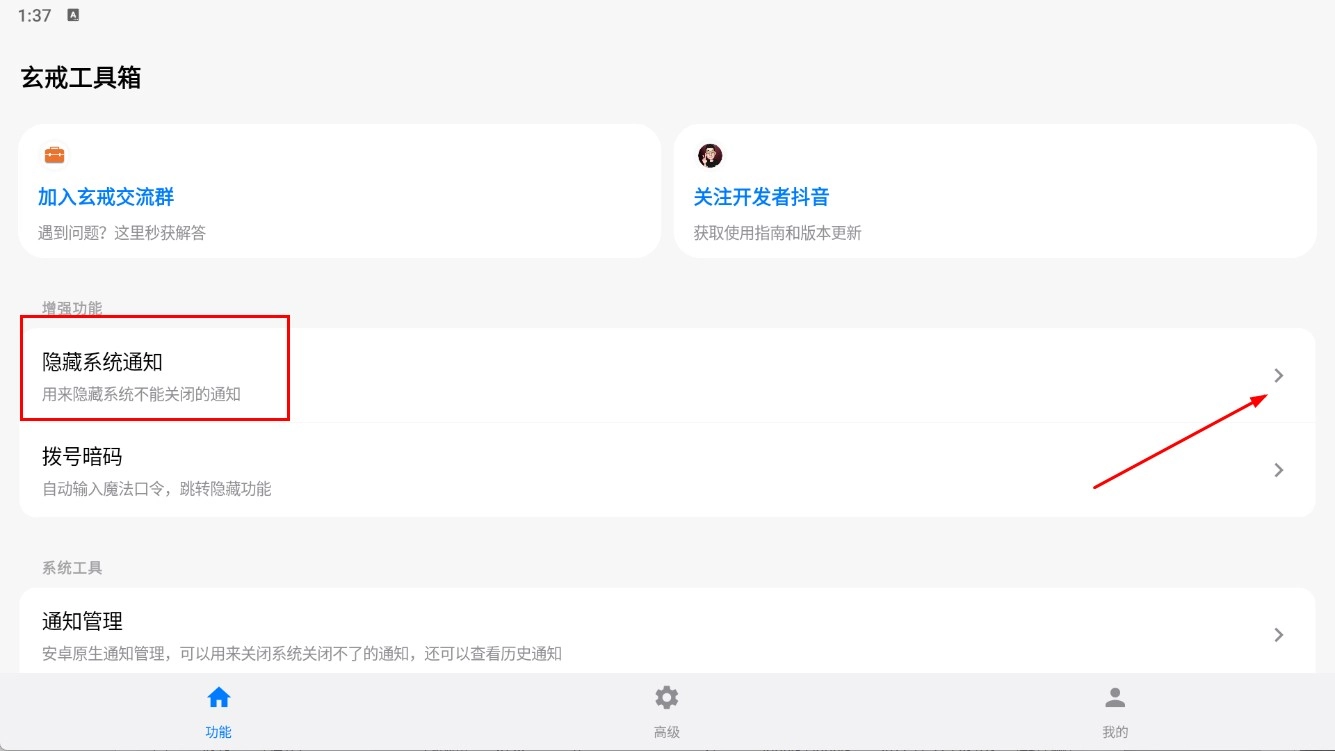Screen dimensions: 1335x751
Task: Switch to the 高级 tab label
Action: [x=667, y=732]
